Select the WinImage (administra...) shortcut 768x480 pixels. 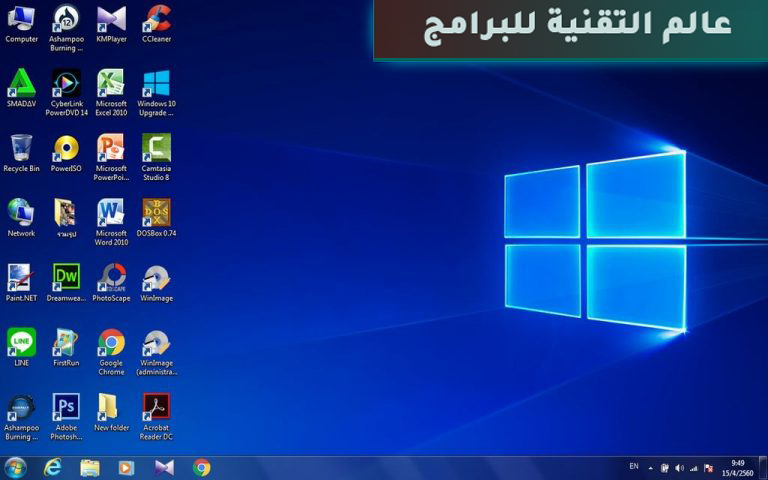(156, 352)
